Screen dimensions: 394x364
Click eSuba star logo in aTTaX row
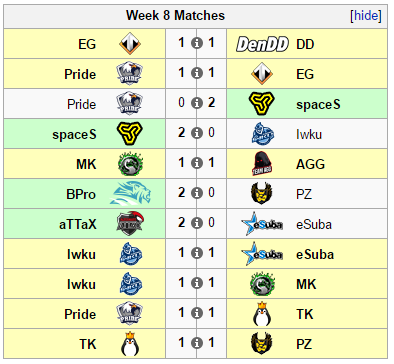pyautogui.click(x=262, y=224)
